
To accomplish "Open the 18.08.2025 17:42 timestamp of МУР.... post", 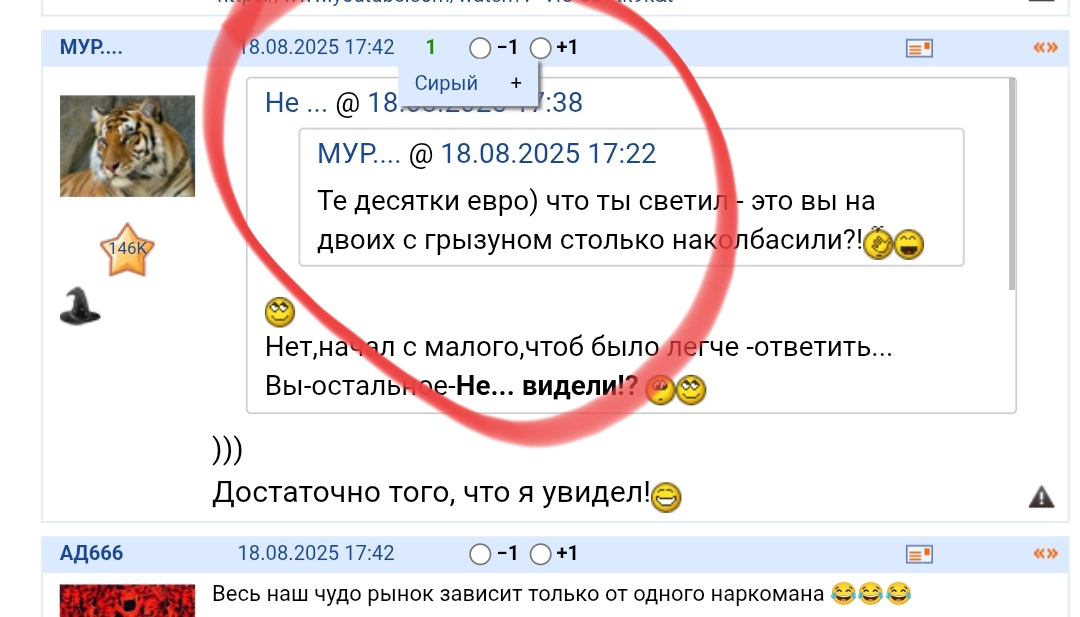I will 316,47.
